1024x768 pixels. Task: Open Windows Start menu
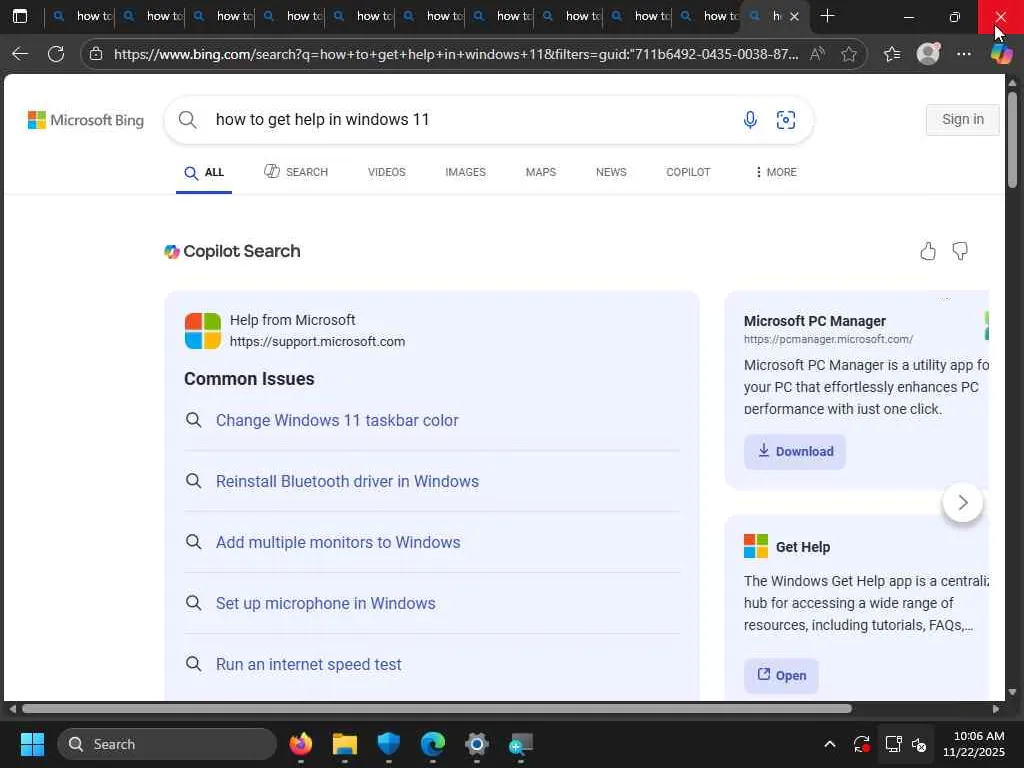point(32,744)
